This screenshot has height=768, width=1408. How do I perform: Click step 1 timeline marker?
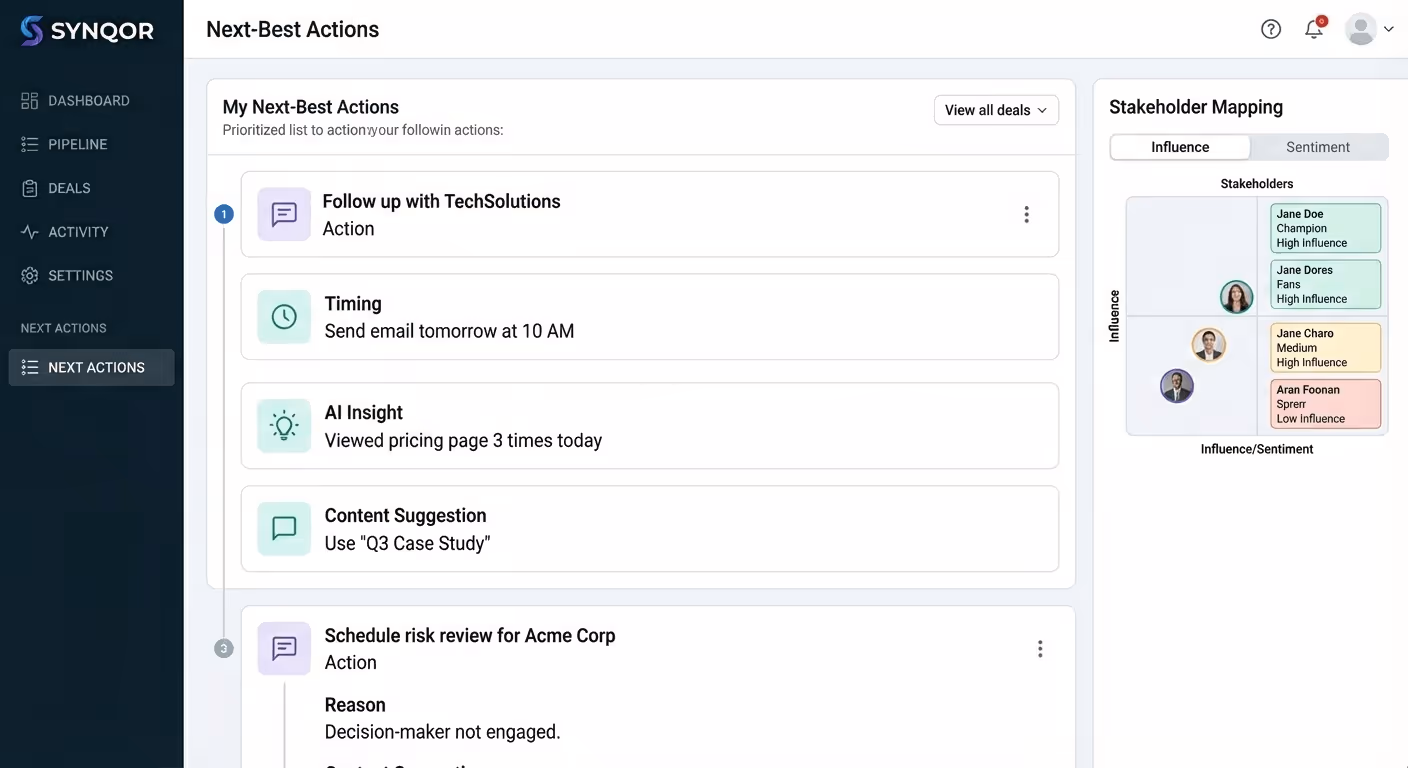pos(224,214)
